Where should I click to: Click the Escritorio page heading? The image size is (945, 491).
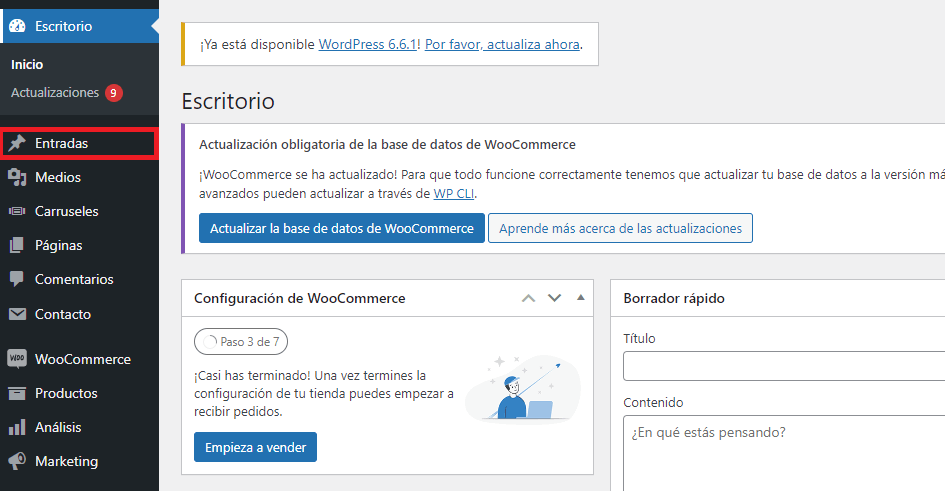click(228, 101)
